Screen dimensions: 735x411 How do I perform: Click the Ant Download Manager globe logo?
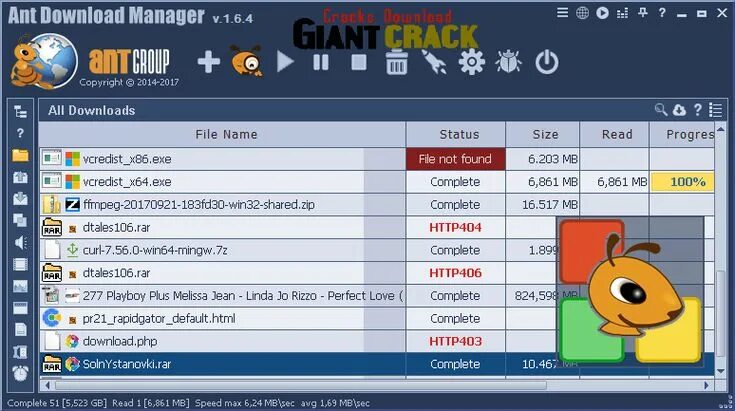point(43,61)
